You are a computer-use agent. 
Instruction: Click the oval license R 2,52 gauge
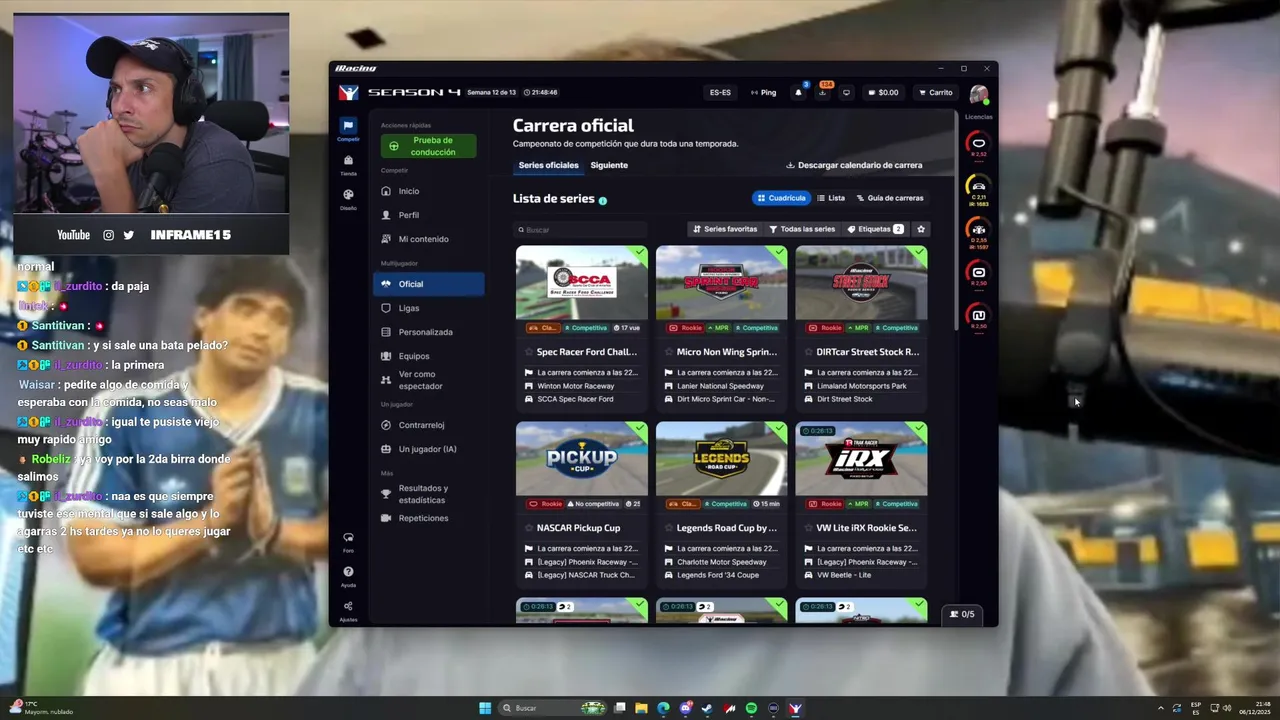tap(979, 144)
